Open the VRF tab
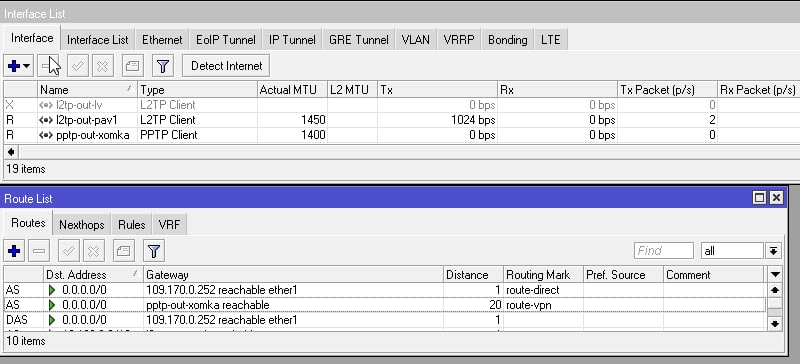The height and width of the screenshot is (364, 800). 169,225
